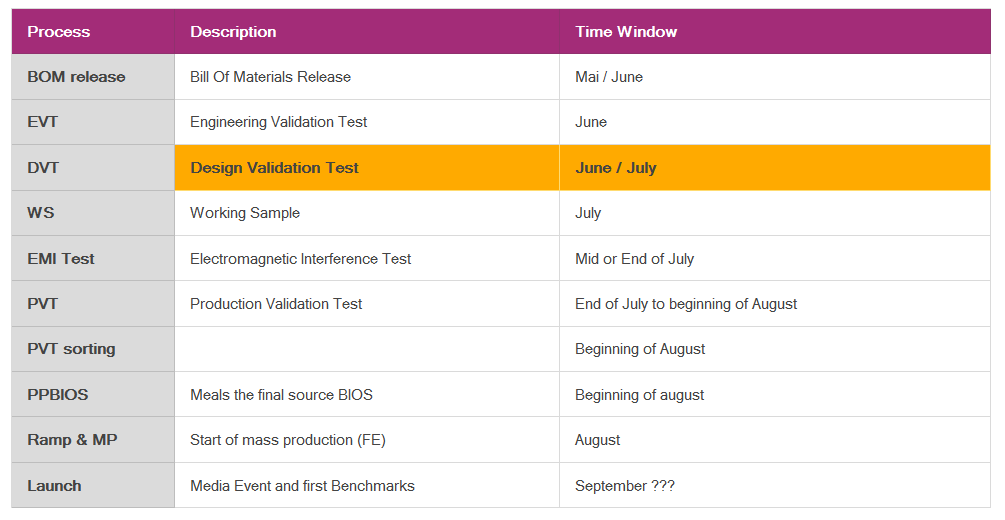
Task: Select the EVT process cell
Action: [43, 122]
